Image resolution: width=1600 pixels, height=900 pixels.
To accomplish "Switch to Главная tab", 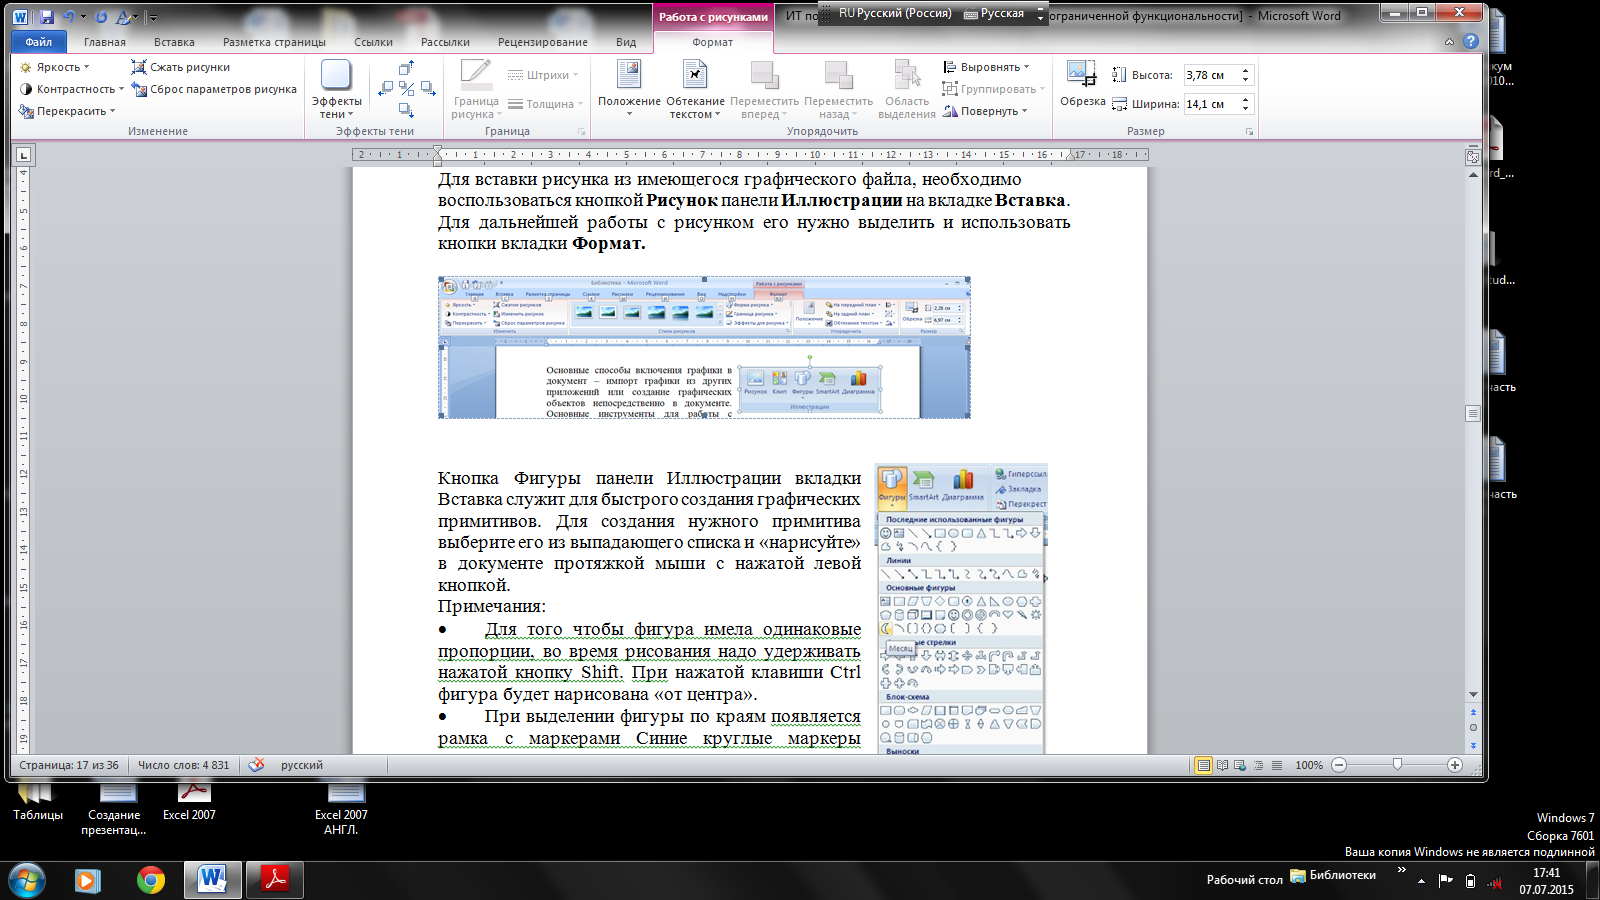I will pyautogui.click(x=105, y=42).
